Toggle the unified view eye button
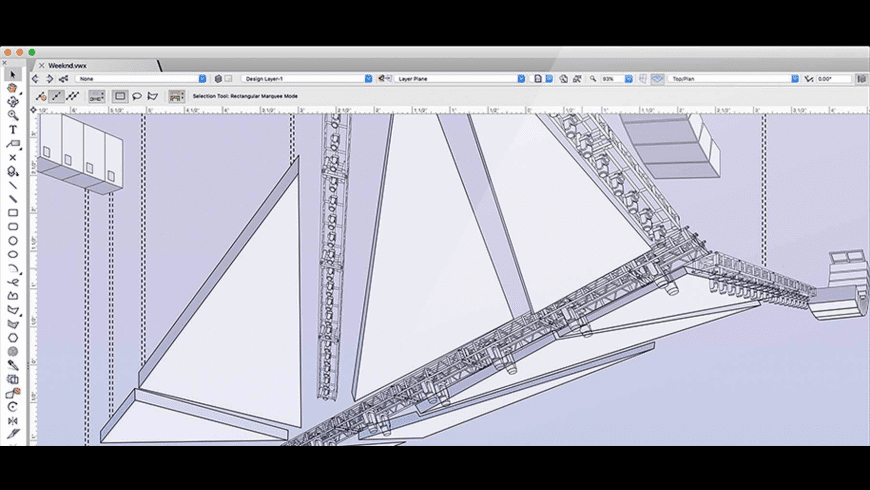Viewport: 870px width, 490px height. [x=657, y=78]
